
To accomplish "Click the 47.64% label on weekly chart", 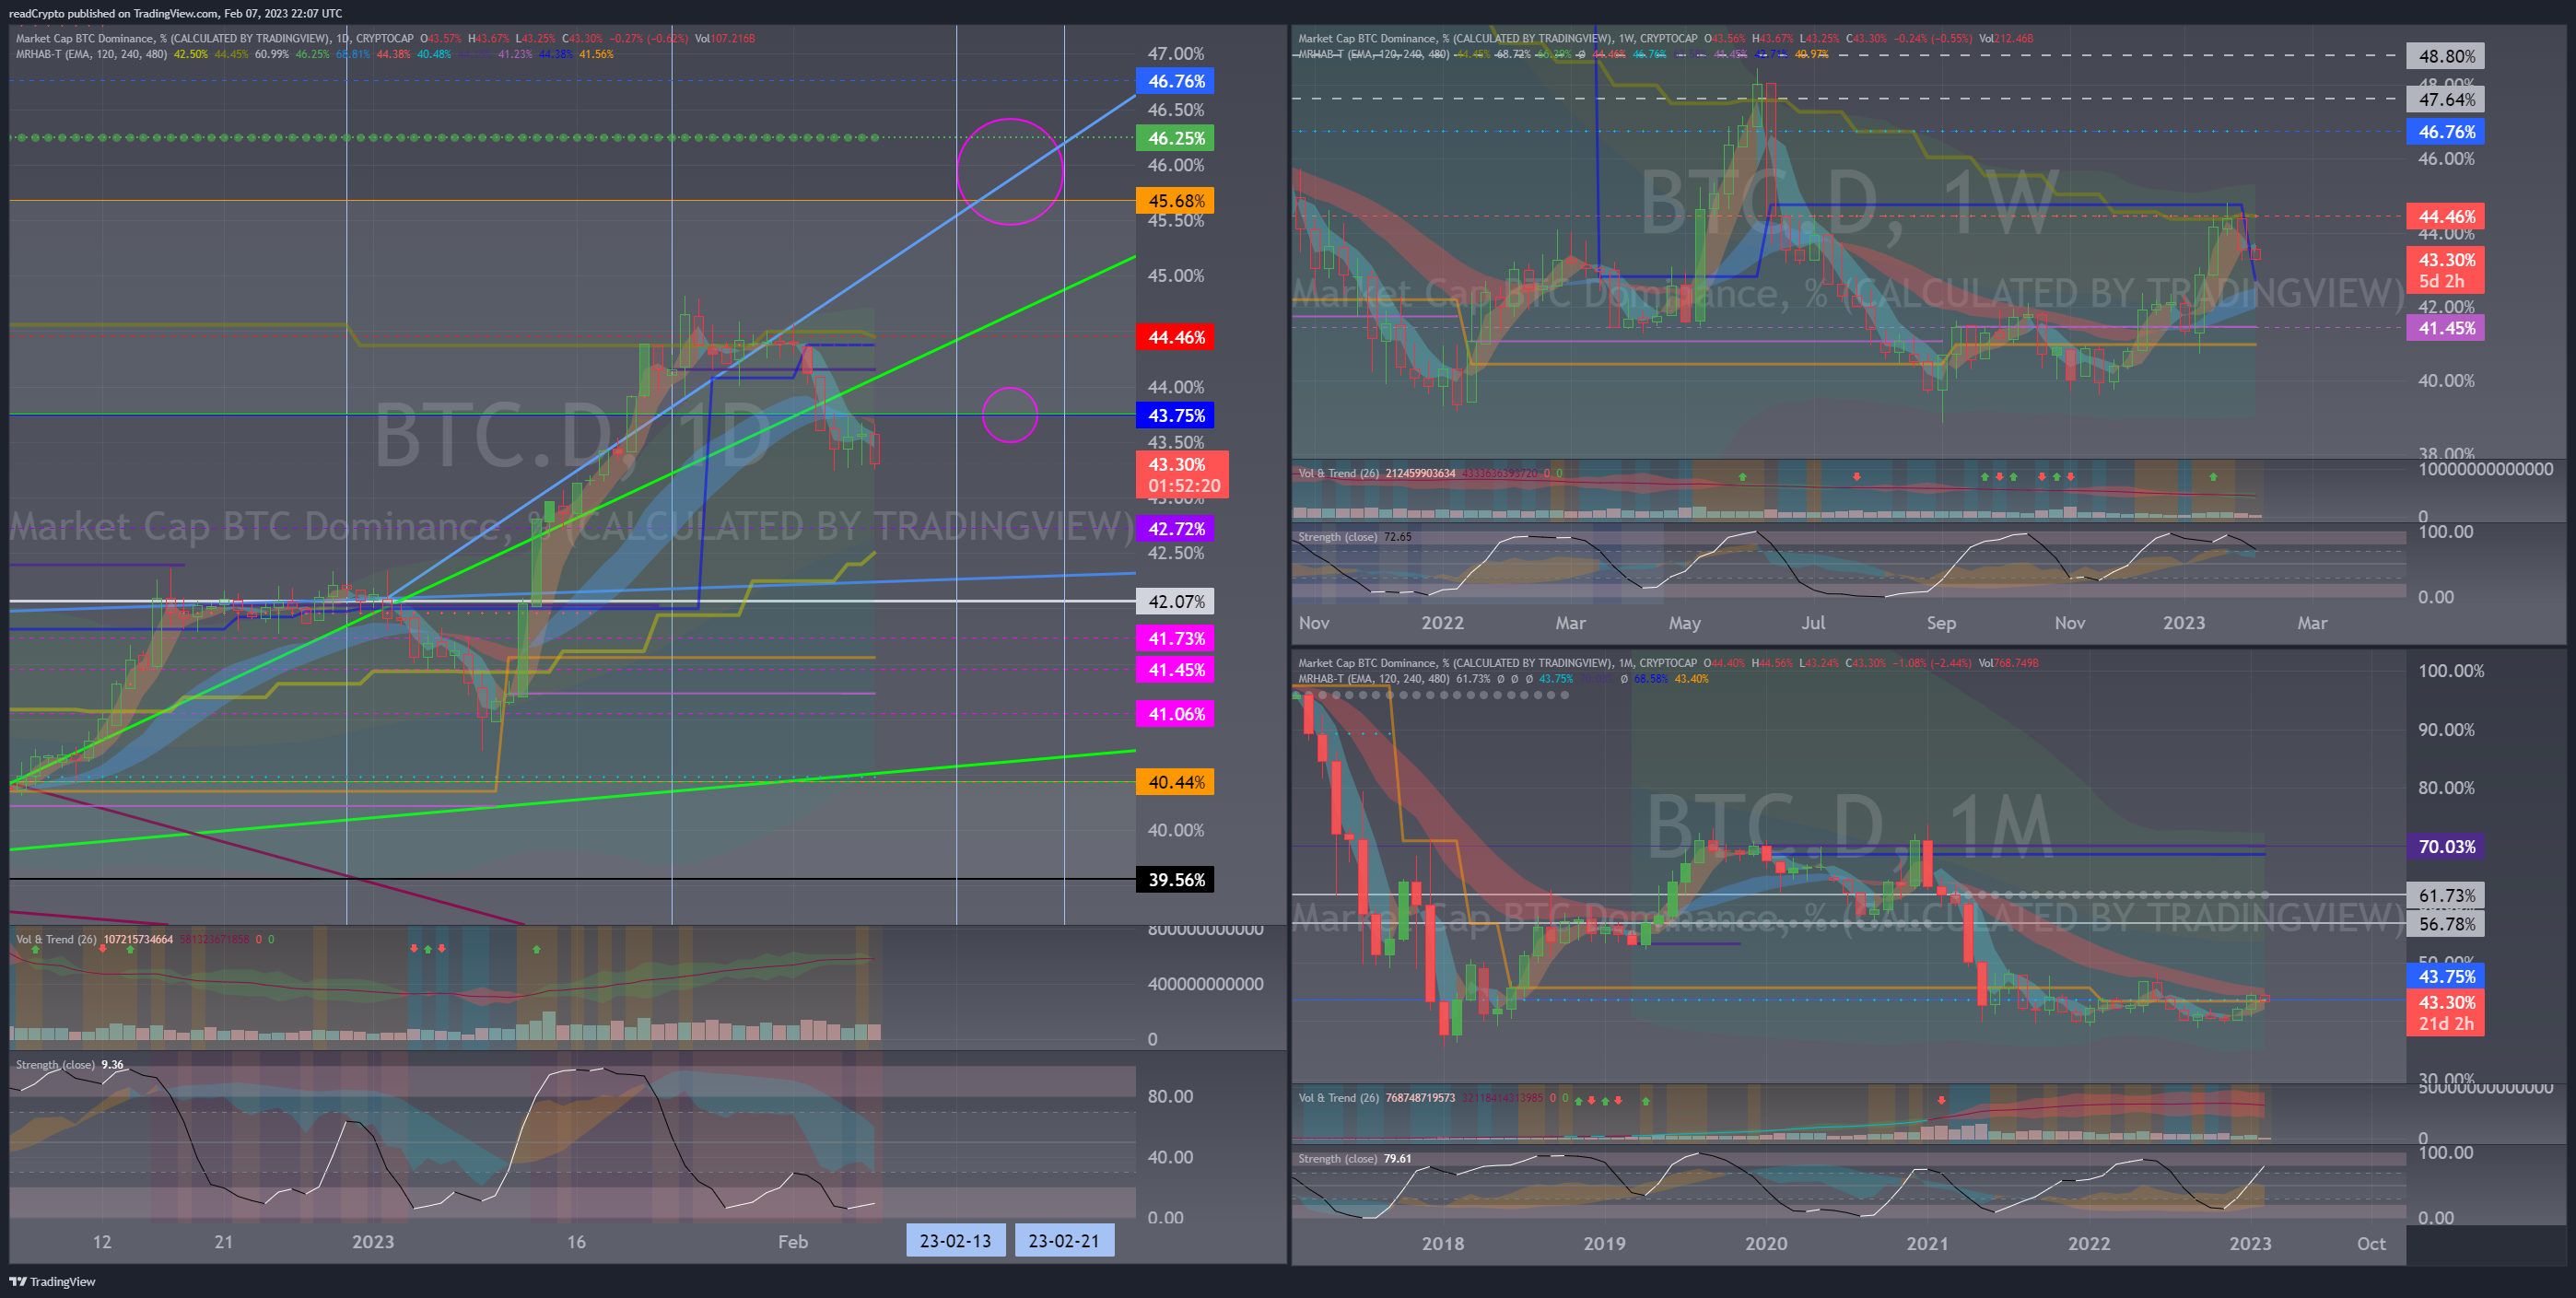I will [2446, 100].
